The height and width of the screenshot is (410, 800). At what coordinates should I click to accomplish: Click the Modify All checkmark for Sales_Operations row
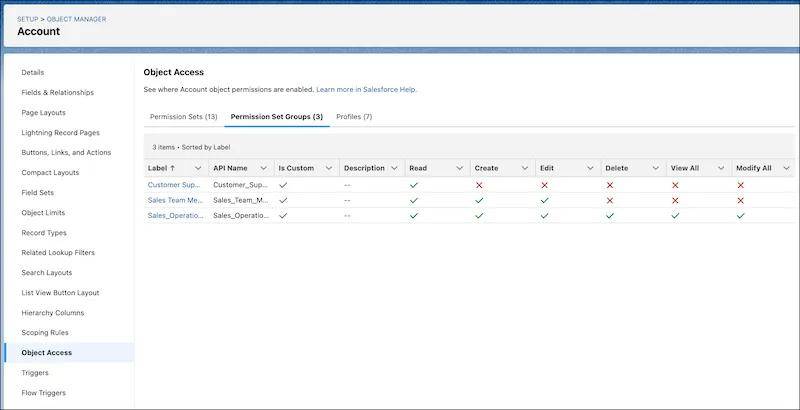point(740,215)
